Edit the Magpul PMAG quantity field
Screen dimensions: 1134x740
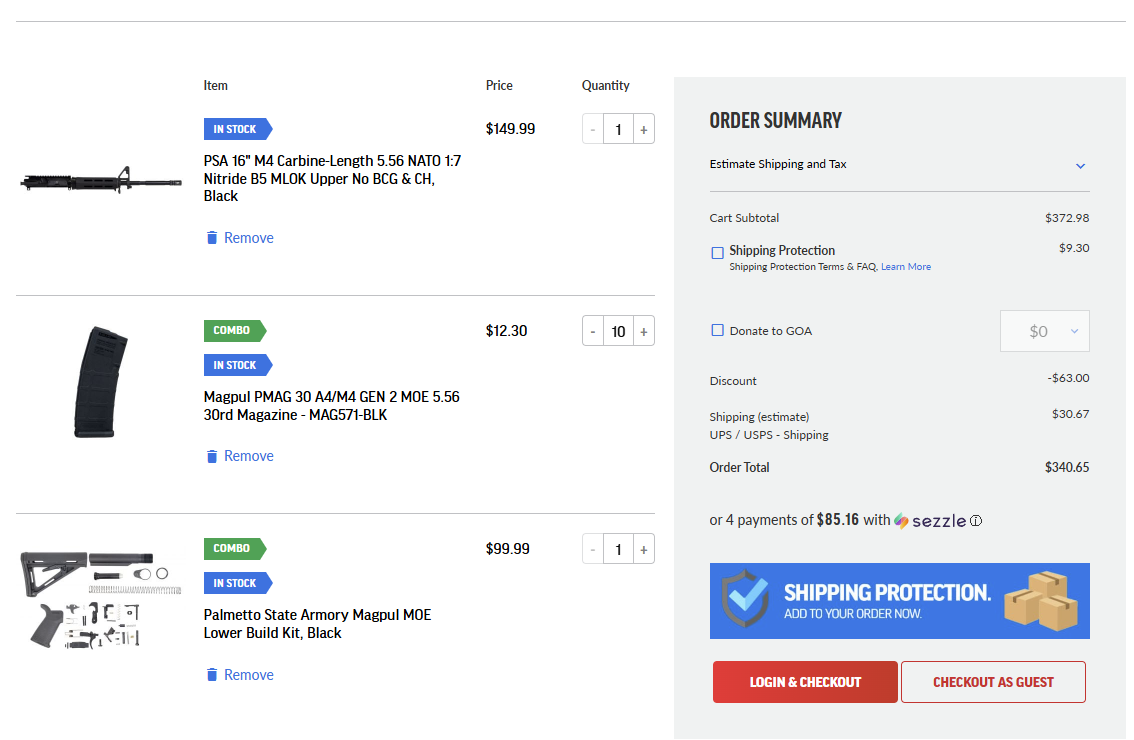[618, 332]
